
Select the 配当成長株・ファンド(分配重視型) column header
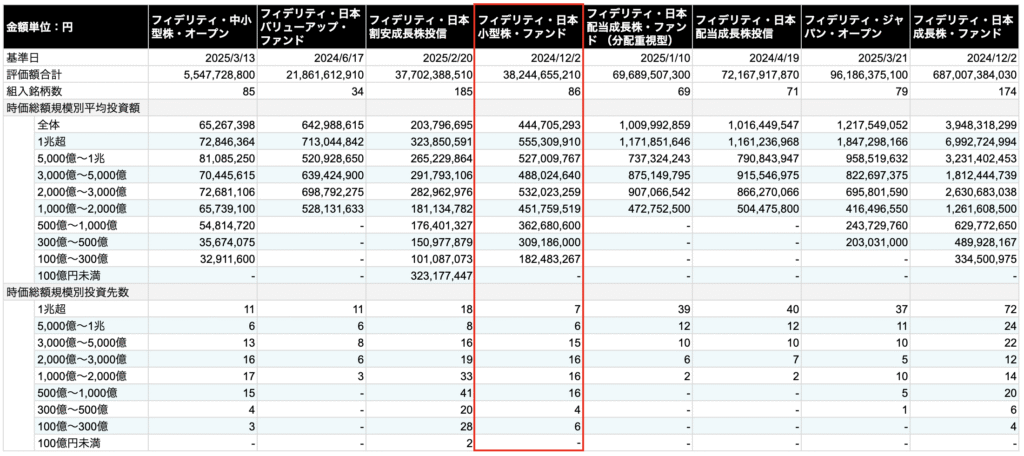[x=637, y=27]
